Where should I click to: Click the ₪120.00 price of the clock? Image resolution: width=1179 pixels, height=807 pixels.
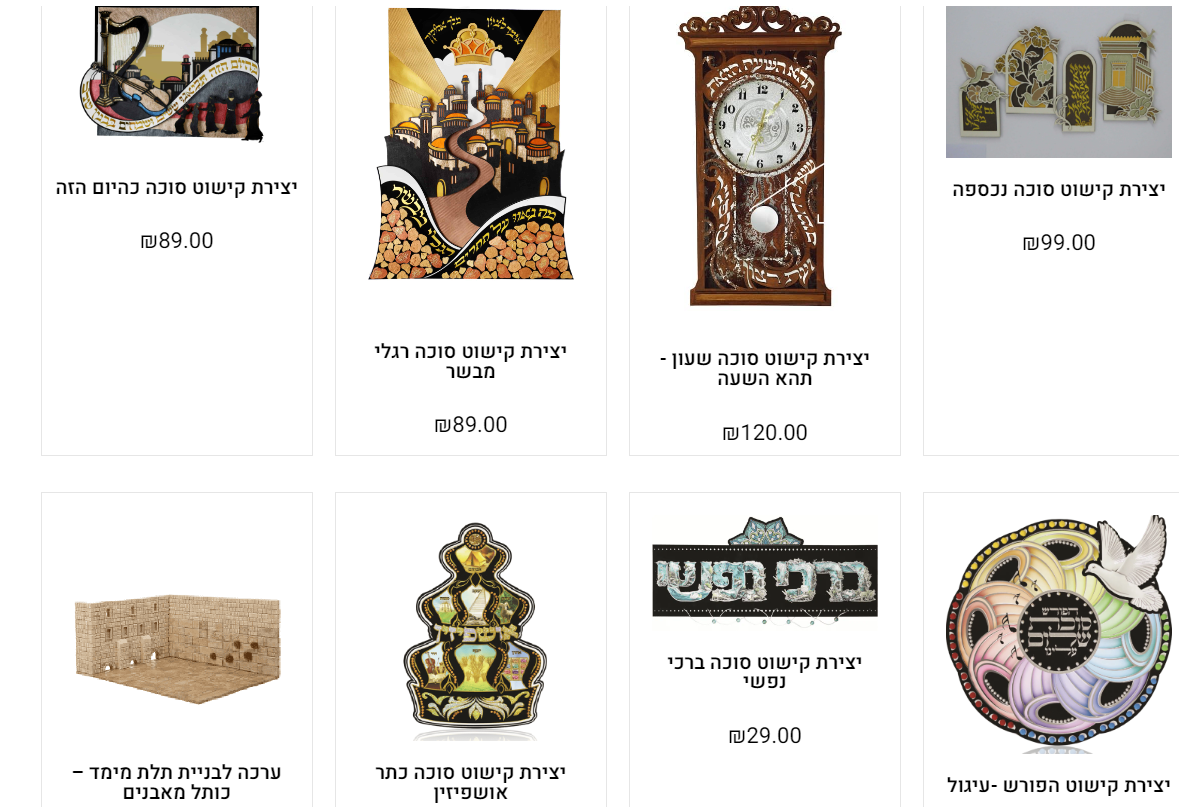point(765,432)
